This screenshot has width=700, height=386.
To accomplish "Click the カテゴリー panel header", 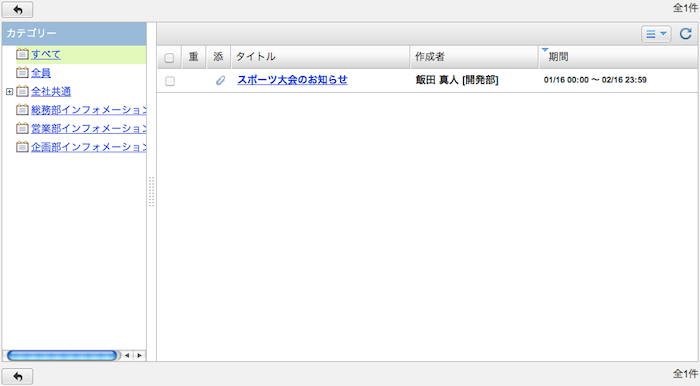I will point(74,33).
